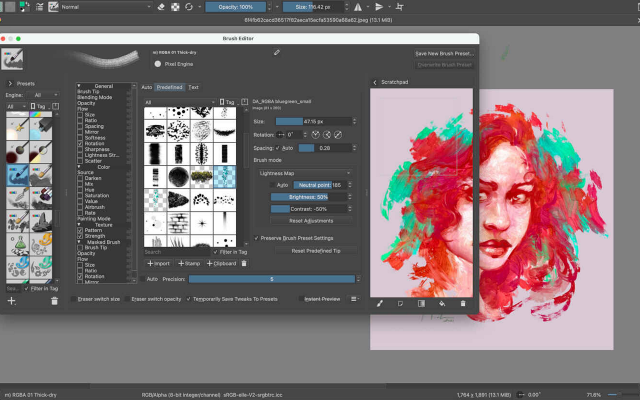
Task: Click middle round icon right of Rotation field
Action: pos(327,135)
